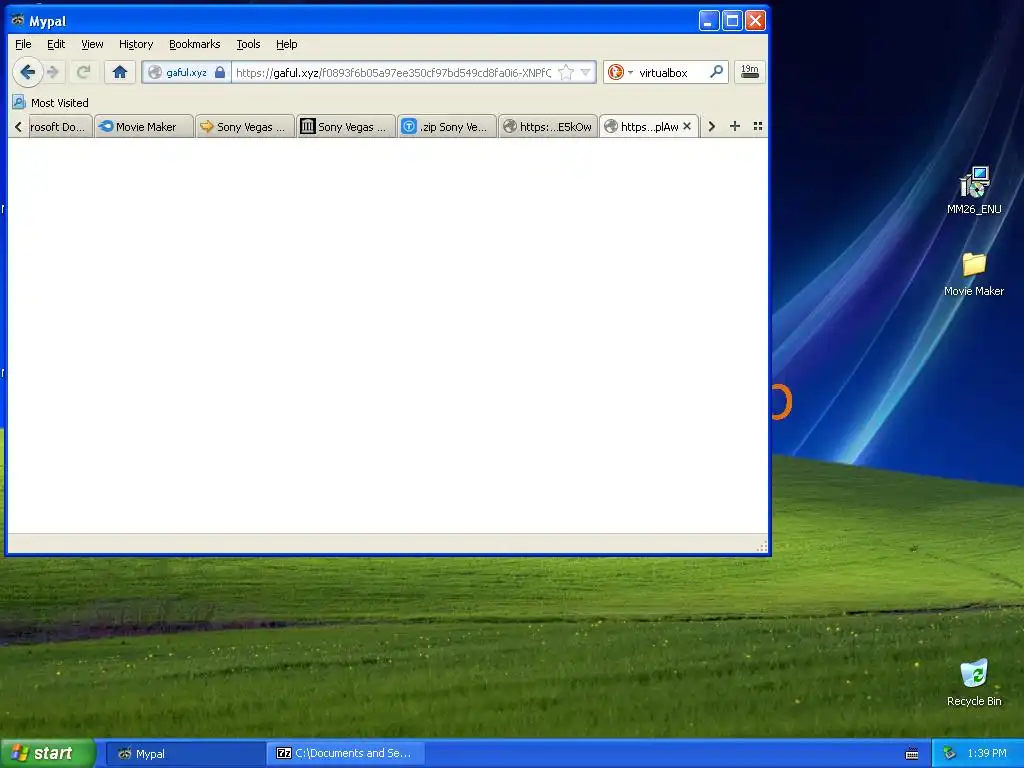This screenshot has height=768, width=1024.
Task: Select the Recycle Bin desktop icon
Action: (974, 682)
